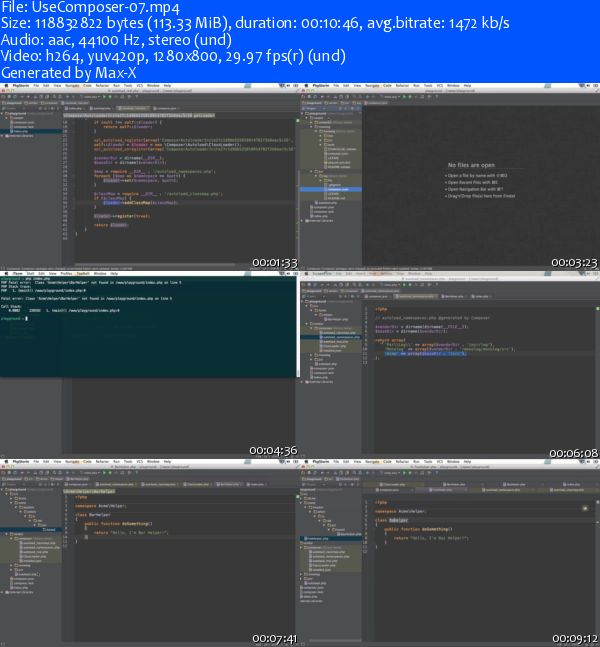The width and height of the screenshot is (600, 647).
Task: Open the thumbnail stamped 00:09:12
Action: [x=450, y=552]
